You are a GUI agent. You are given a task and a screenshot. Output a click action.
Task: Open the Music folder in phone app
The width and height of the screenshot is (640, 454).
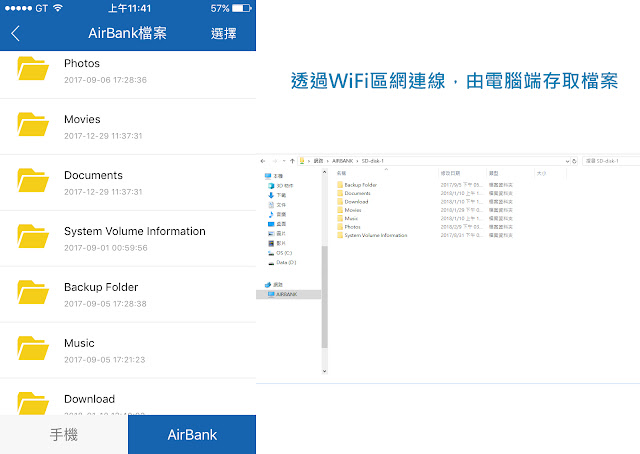128,350
